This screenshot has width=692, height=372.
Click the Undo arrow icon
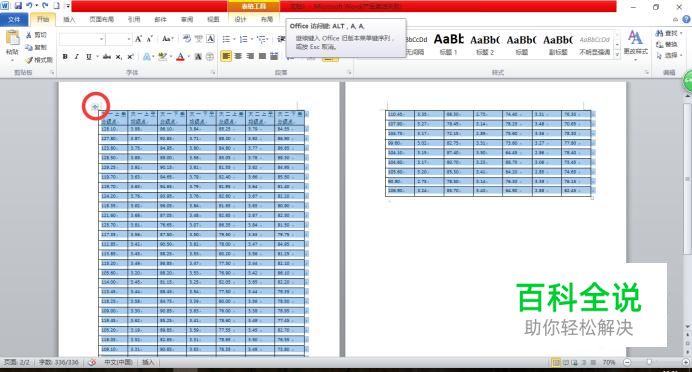click(x=29, y=6)
